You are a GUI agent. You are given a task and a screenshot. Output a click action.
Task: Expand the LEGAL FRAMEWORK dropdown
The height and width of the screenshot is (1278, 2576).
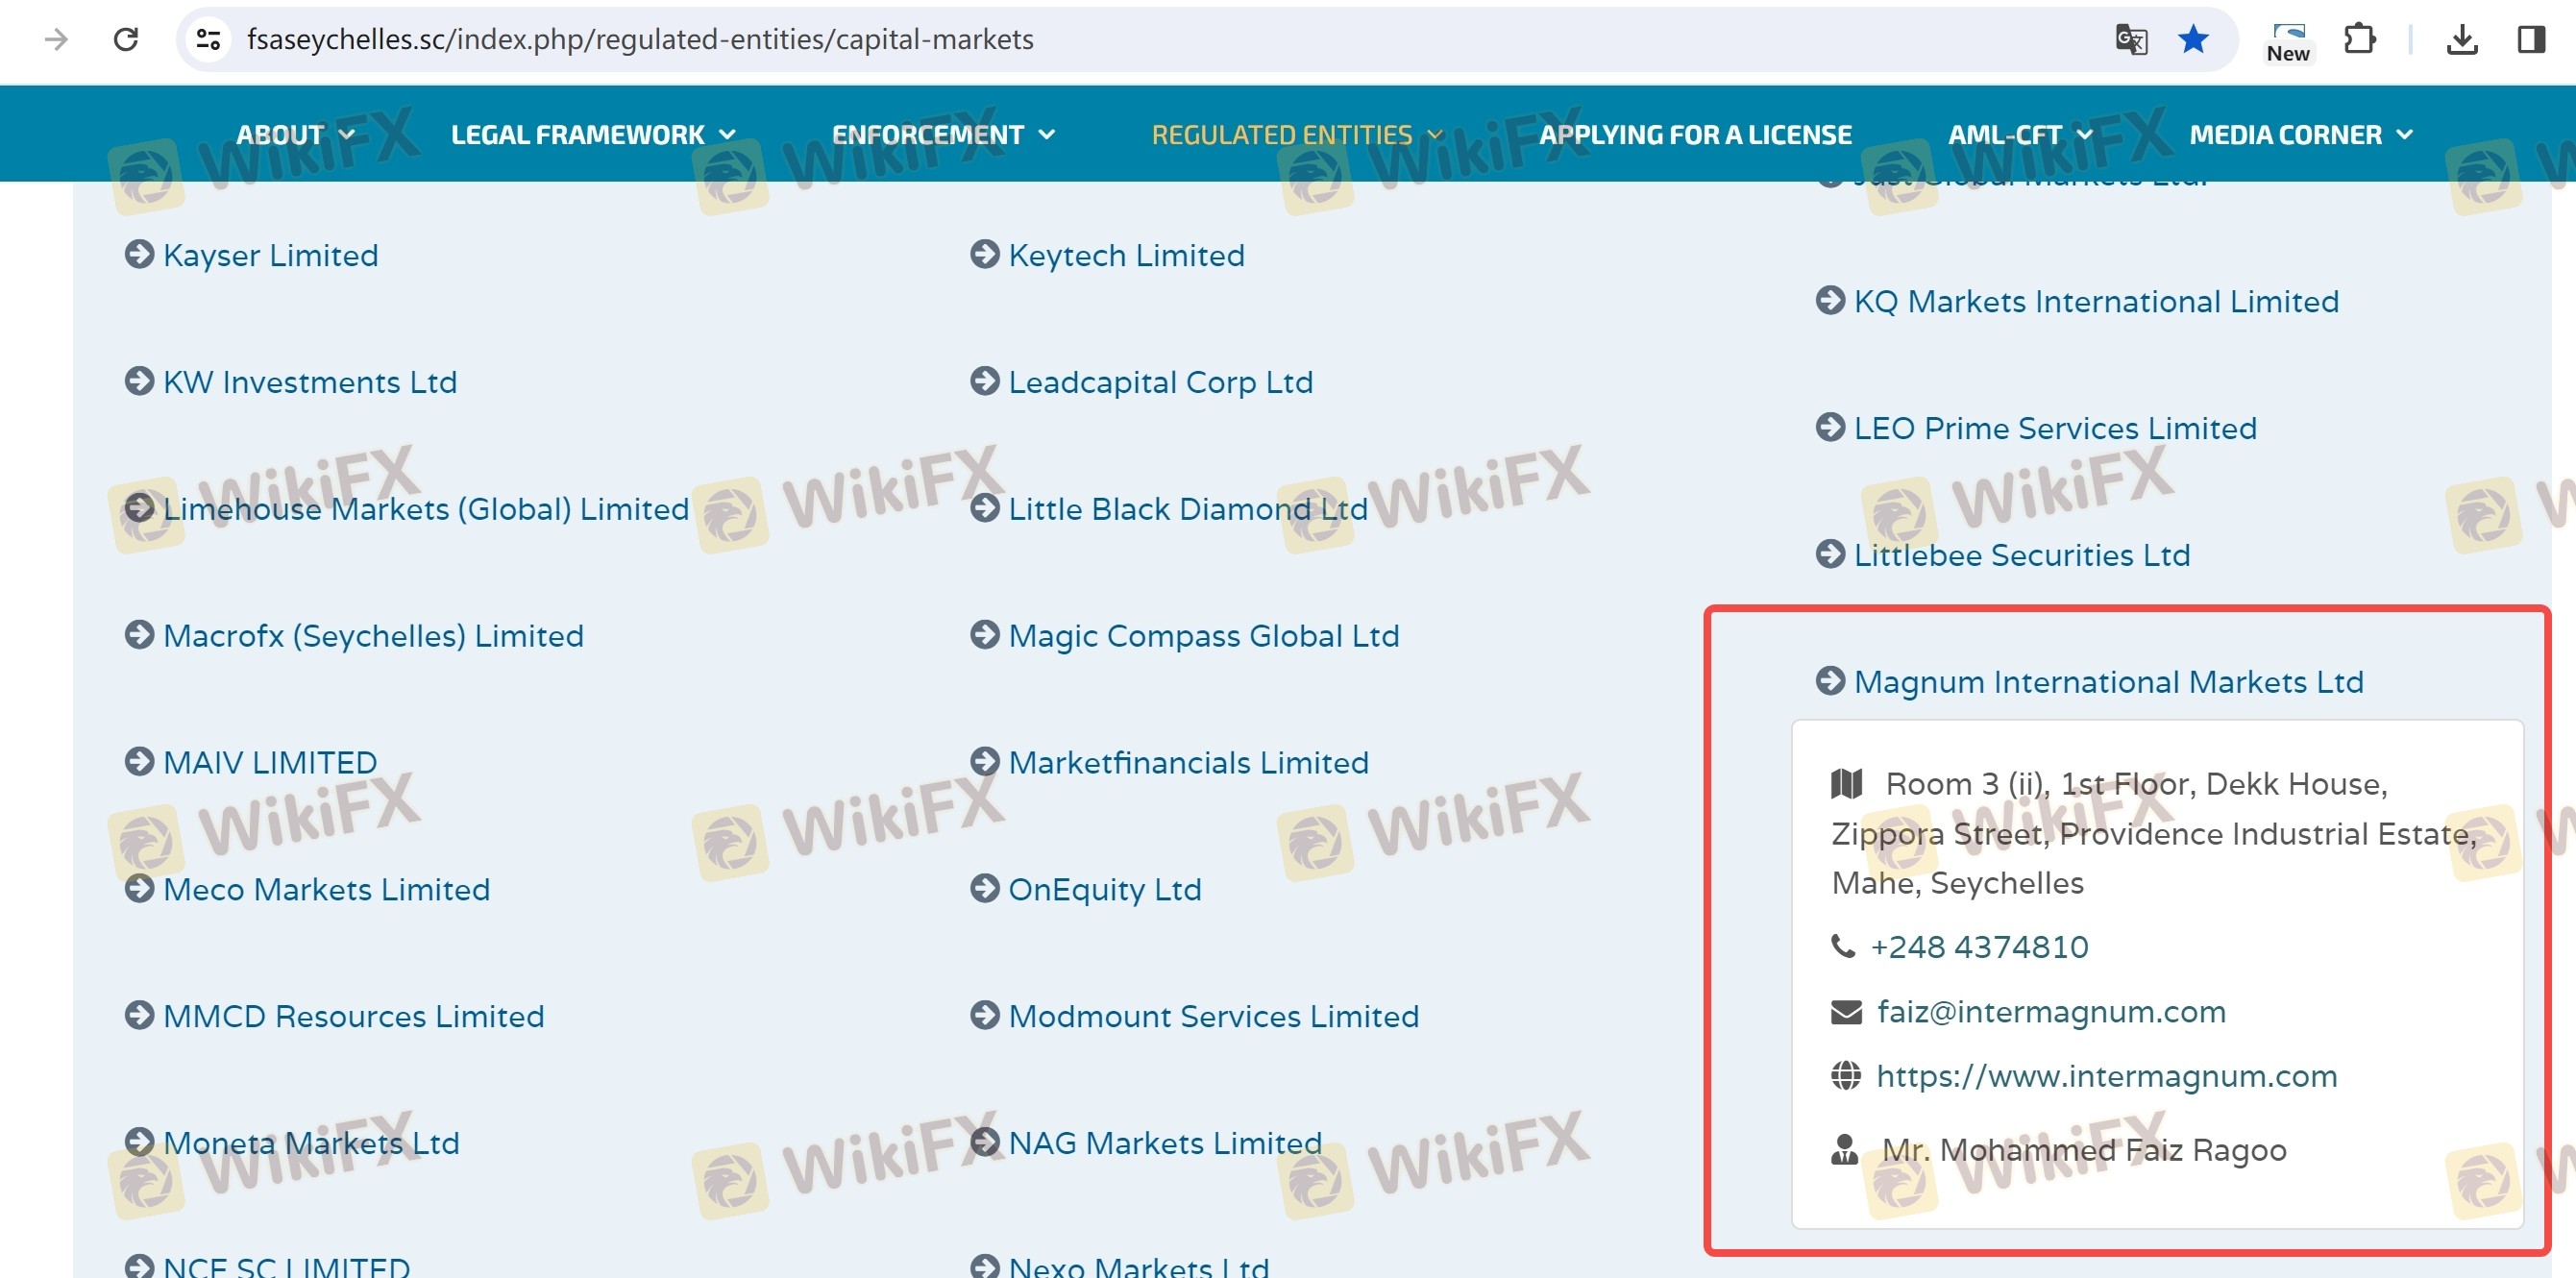(592, 134)
